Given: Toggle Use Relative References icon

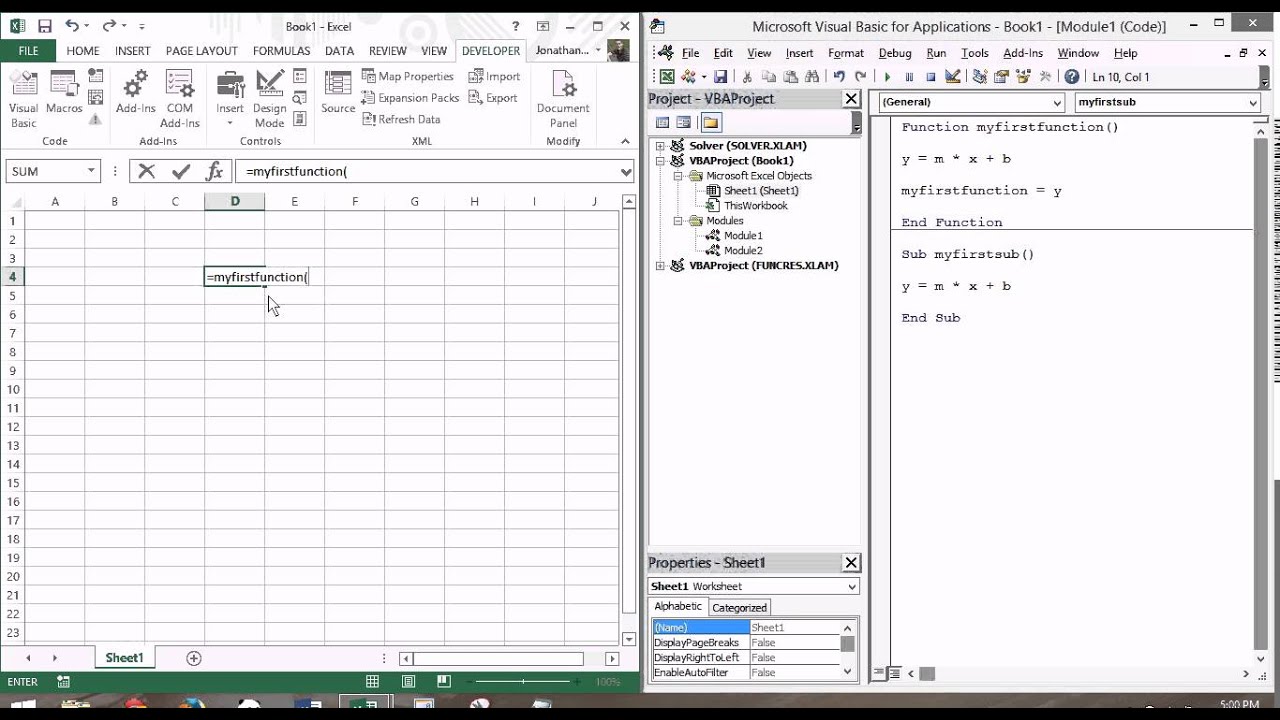Looking at the screenshot, I should 95,97.
